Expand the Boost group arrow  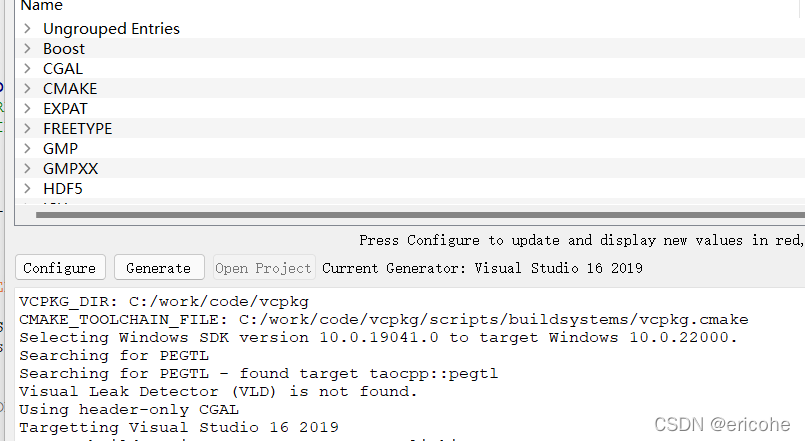[x=28, y=49]
